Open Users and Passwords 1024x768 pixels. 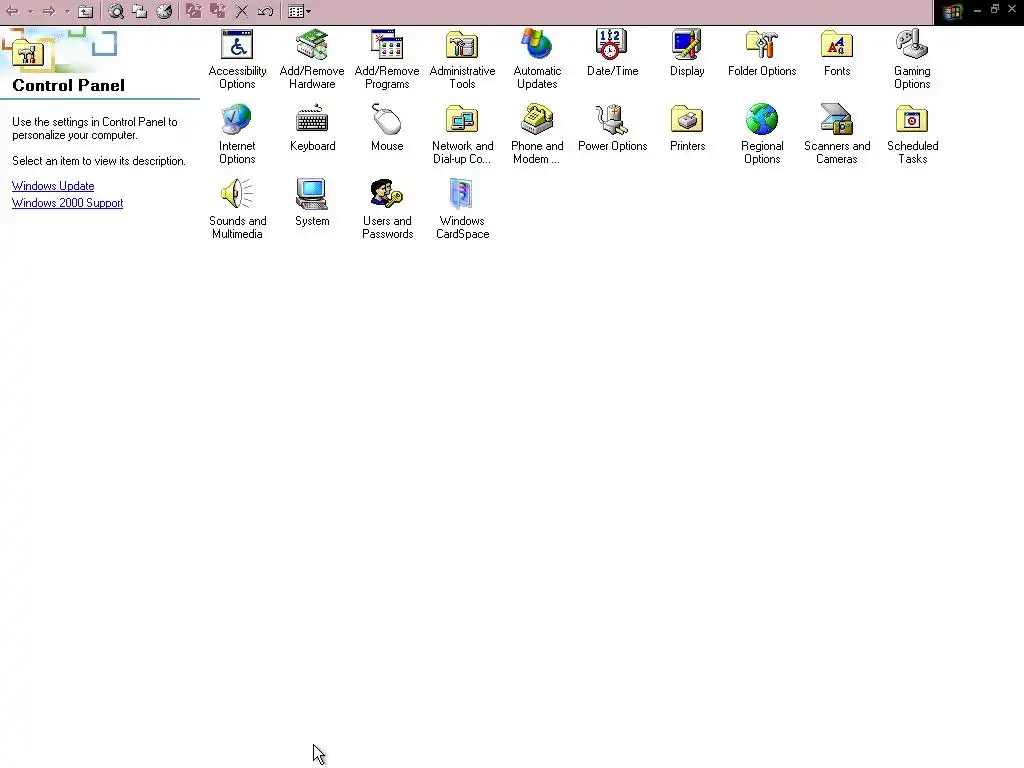(387, 209)
